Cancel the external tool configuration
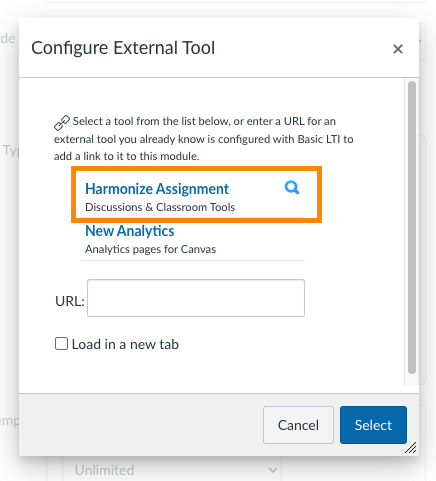Screen dimensions: 436x481 298,425
